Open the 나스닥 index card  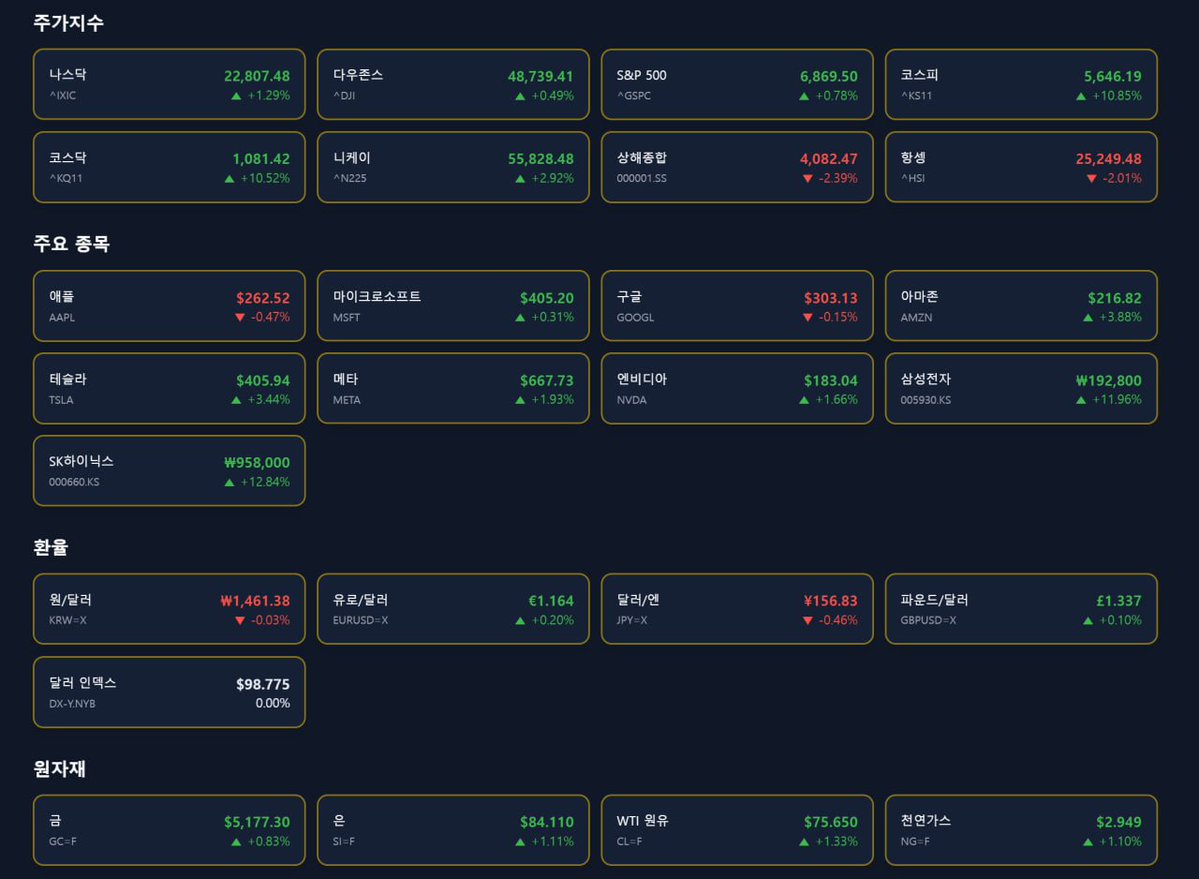click(169, 85)
